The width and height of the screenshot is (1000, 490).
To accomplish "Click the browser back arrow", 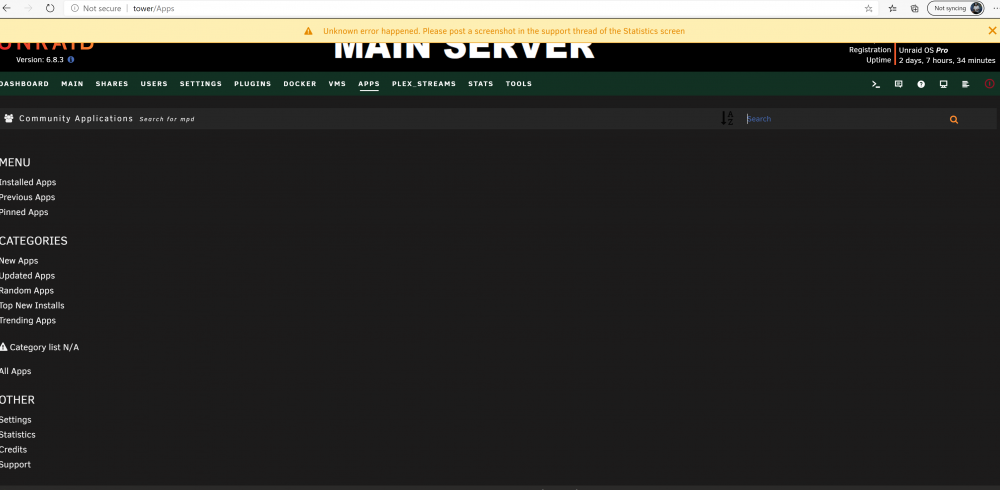I will (7, 8).
